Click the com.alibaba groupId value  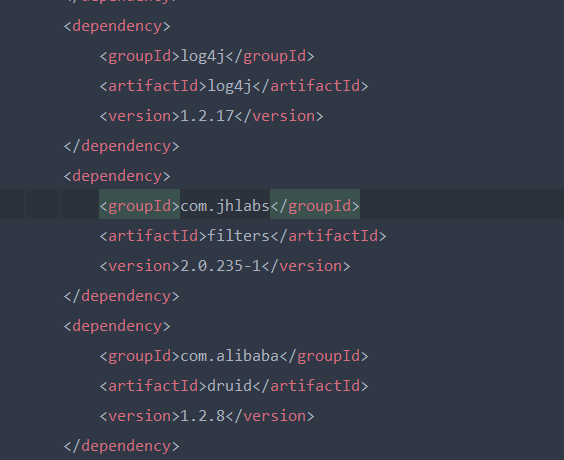coord(229,356)
